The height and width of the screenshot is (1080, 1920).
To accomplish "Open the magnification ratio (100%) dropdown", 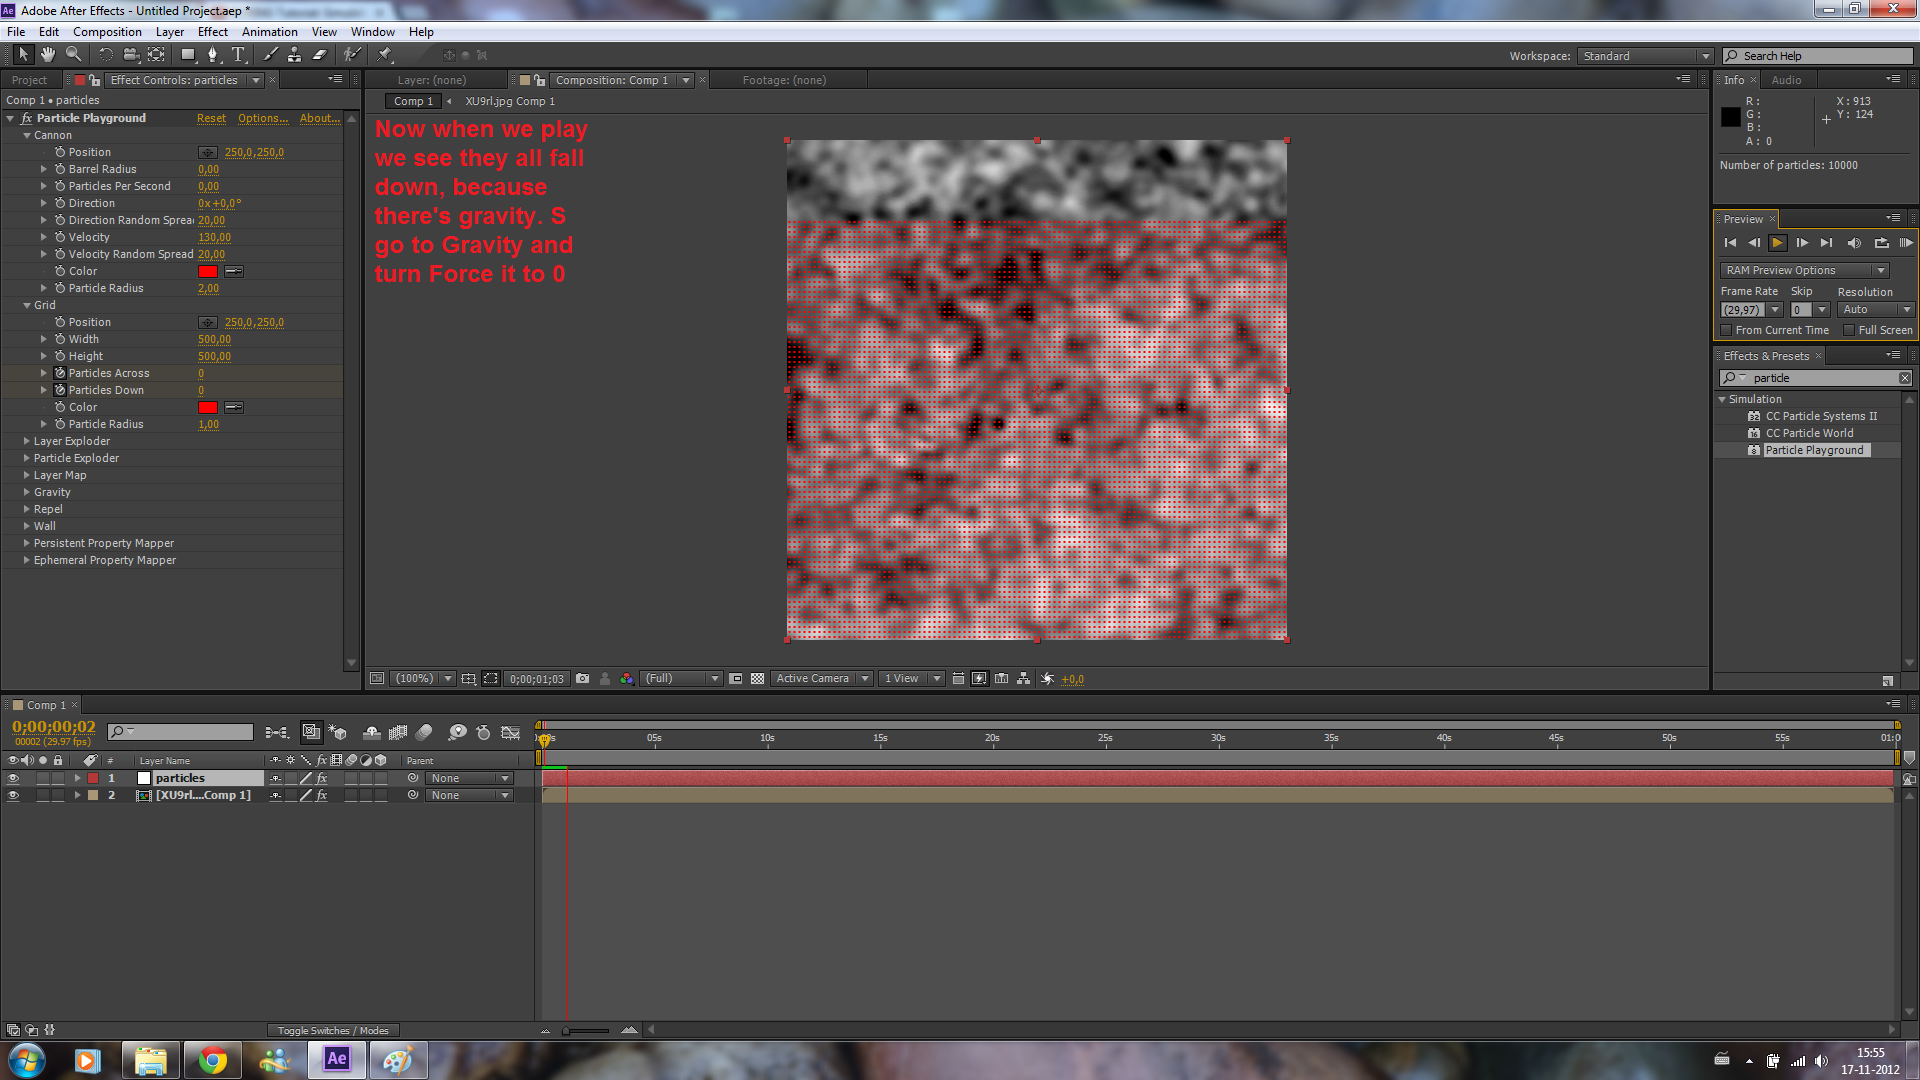I will coord(422,678).
